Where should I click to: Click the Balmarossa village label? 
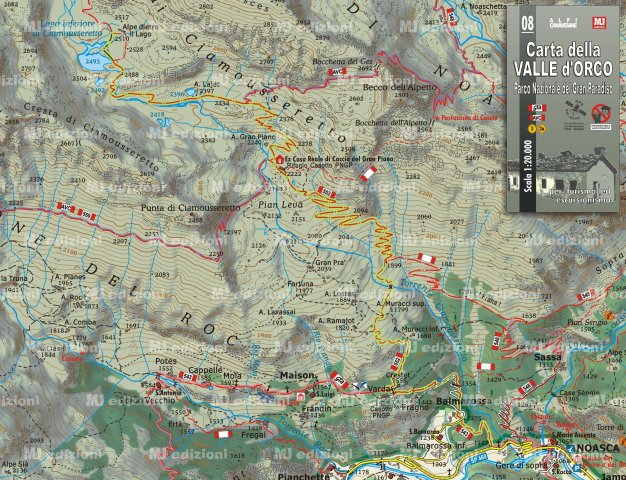tap(461, 402)
